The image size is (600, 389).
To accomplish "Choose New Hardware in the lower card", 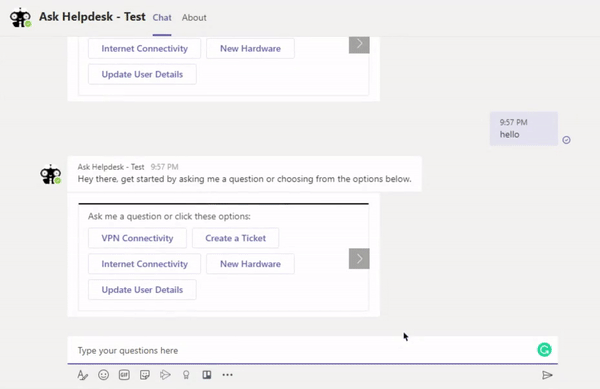I will [x=250, y=264].
